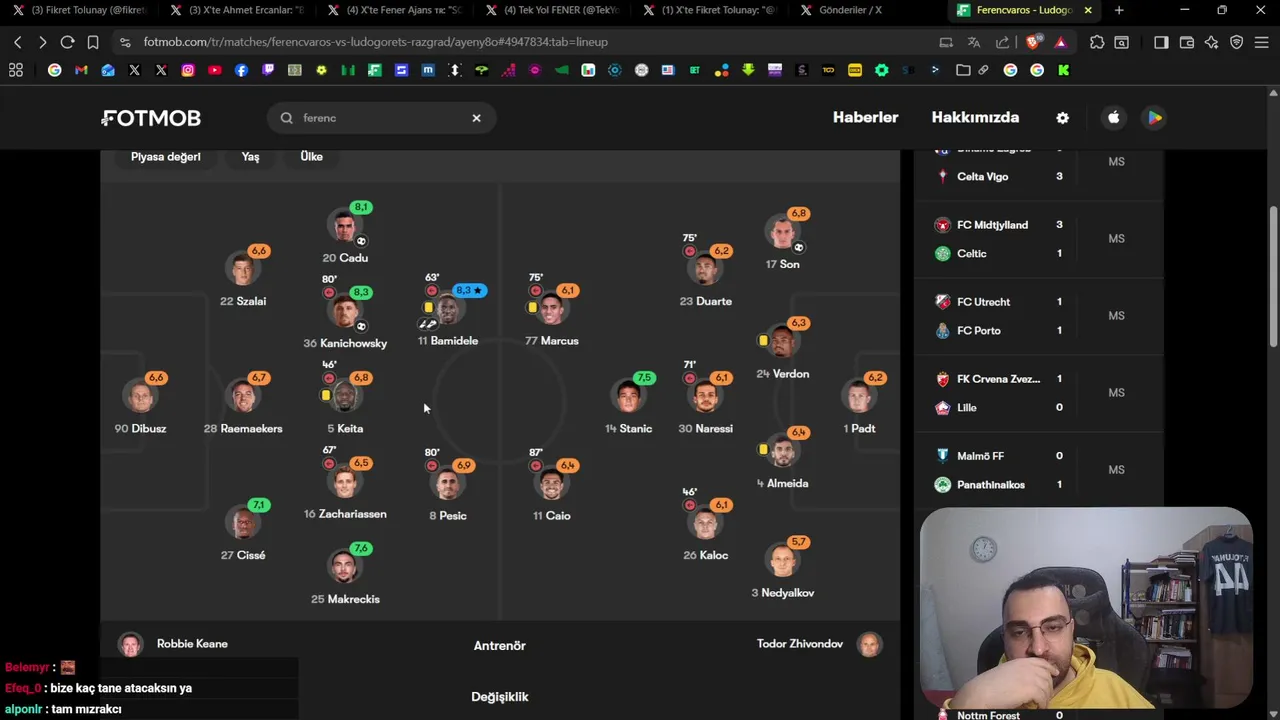Open FotMob settings gear
1280x720 pixels.
point(1062,118)
